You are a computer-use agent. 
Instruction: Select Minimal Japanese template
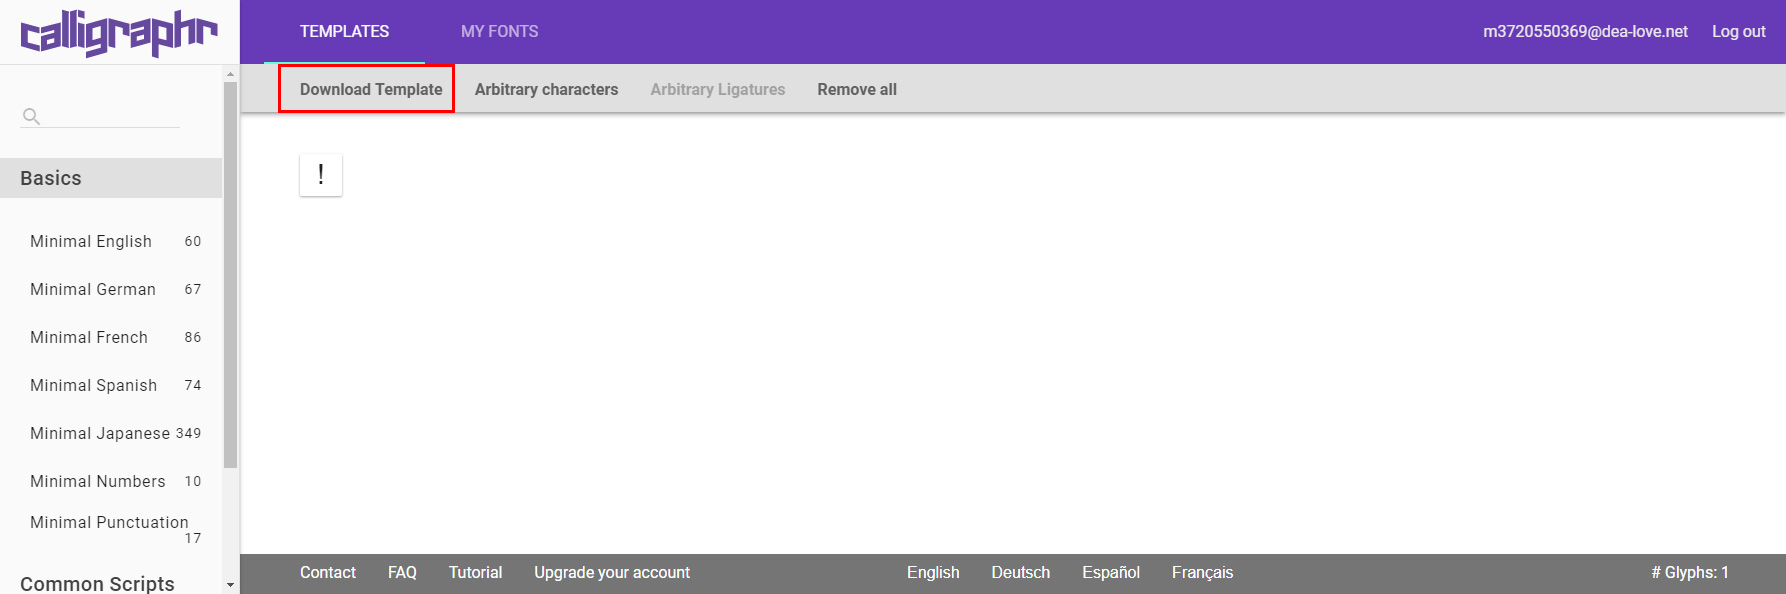(100, 433)
